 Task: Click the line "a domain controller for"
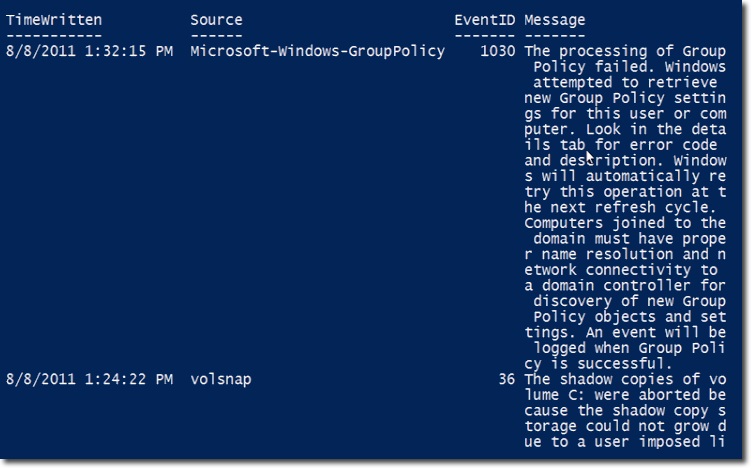624,285
